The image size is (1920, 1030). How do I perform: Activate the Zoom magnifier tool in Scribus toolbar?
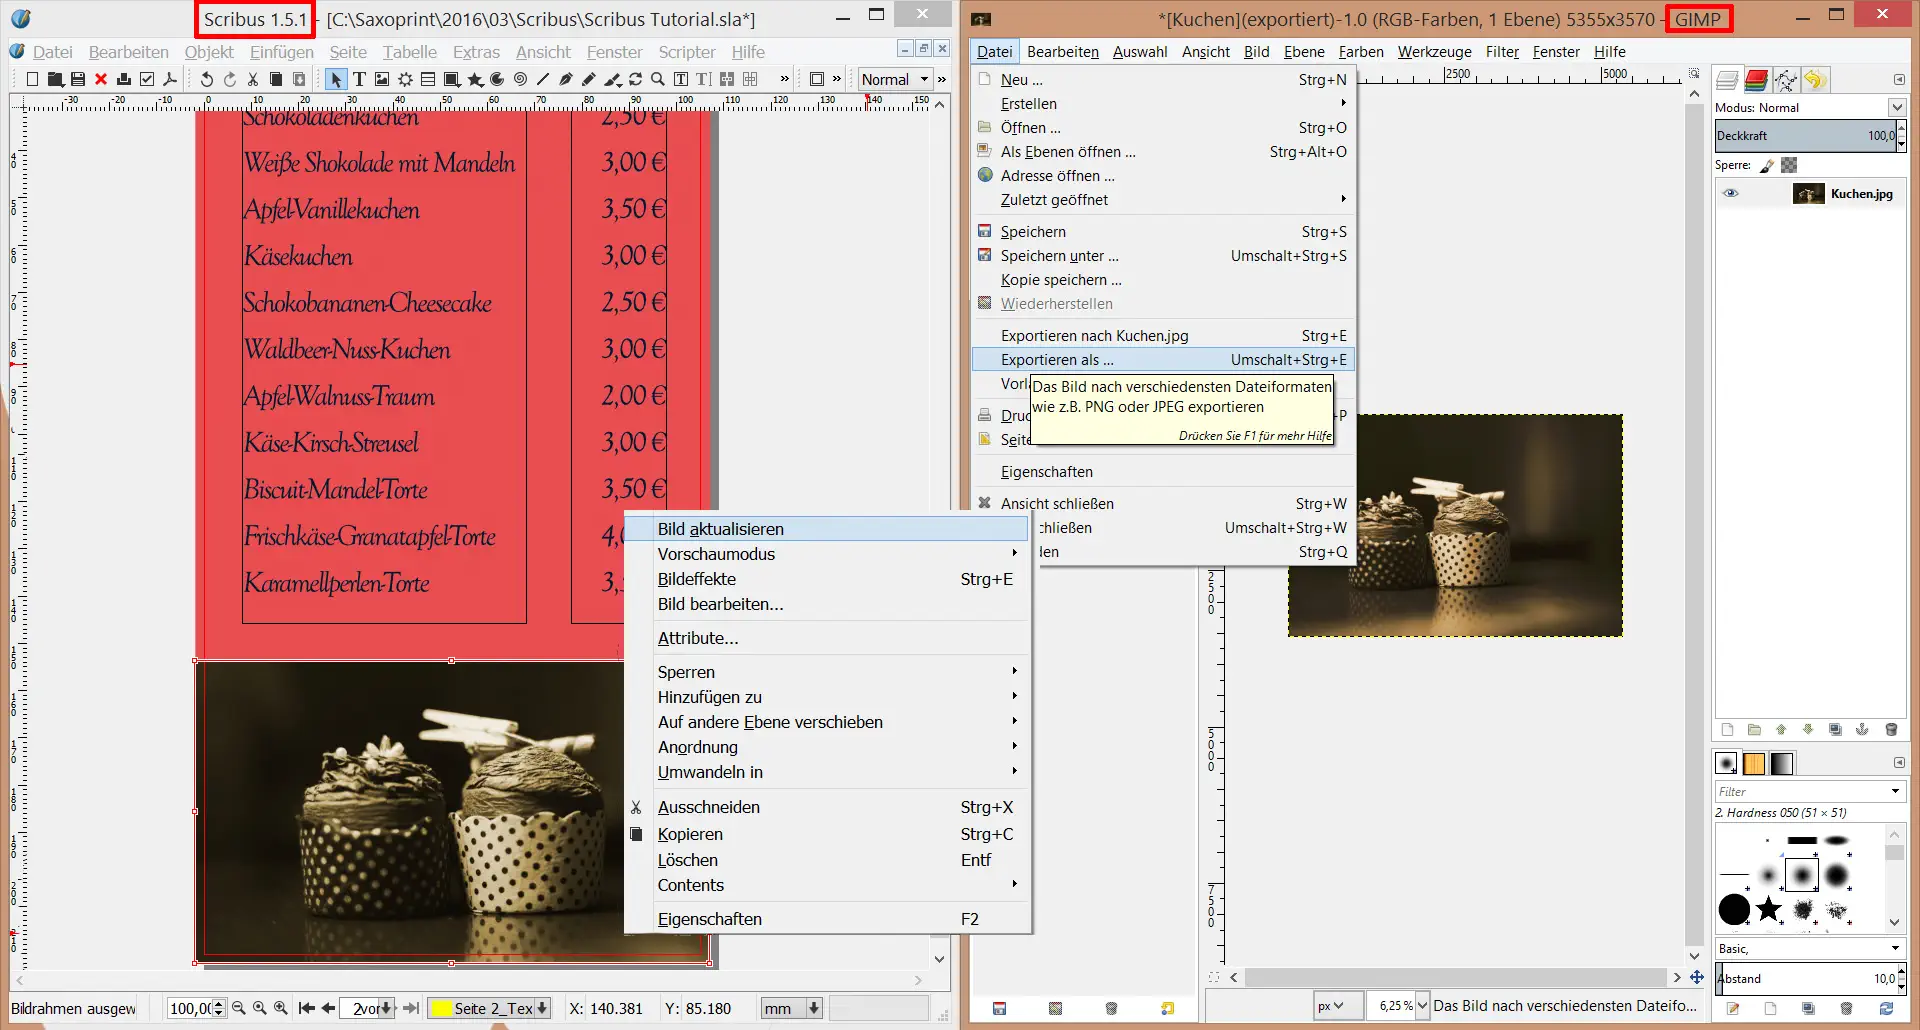pyautogui.click(x=656, y=79)
